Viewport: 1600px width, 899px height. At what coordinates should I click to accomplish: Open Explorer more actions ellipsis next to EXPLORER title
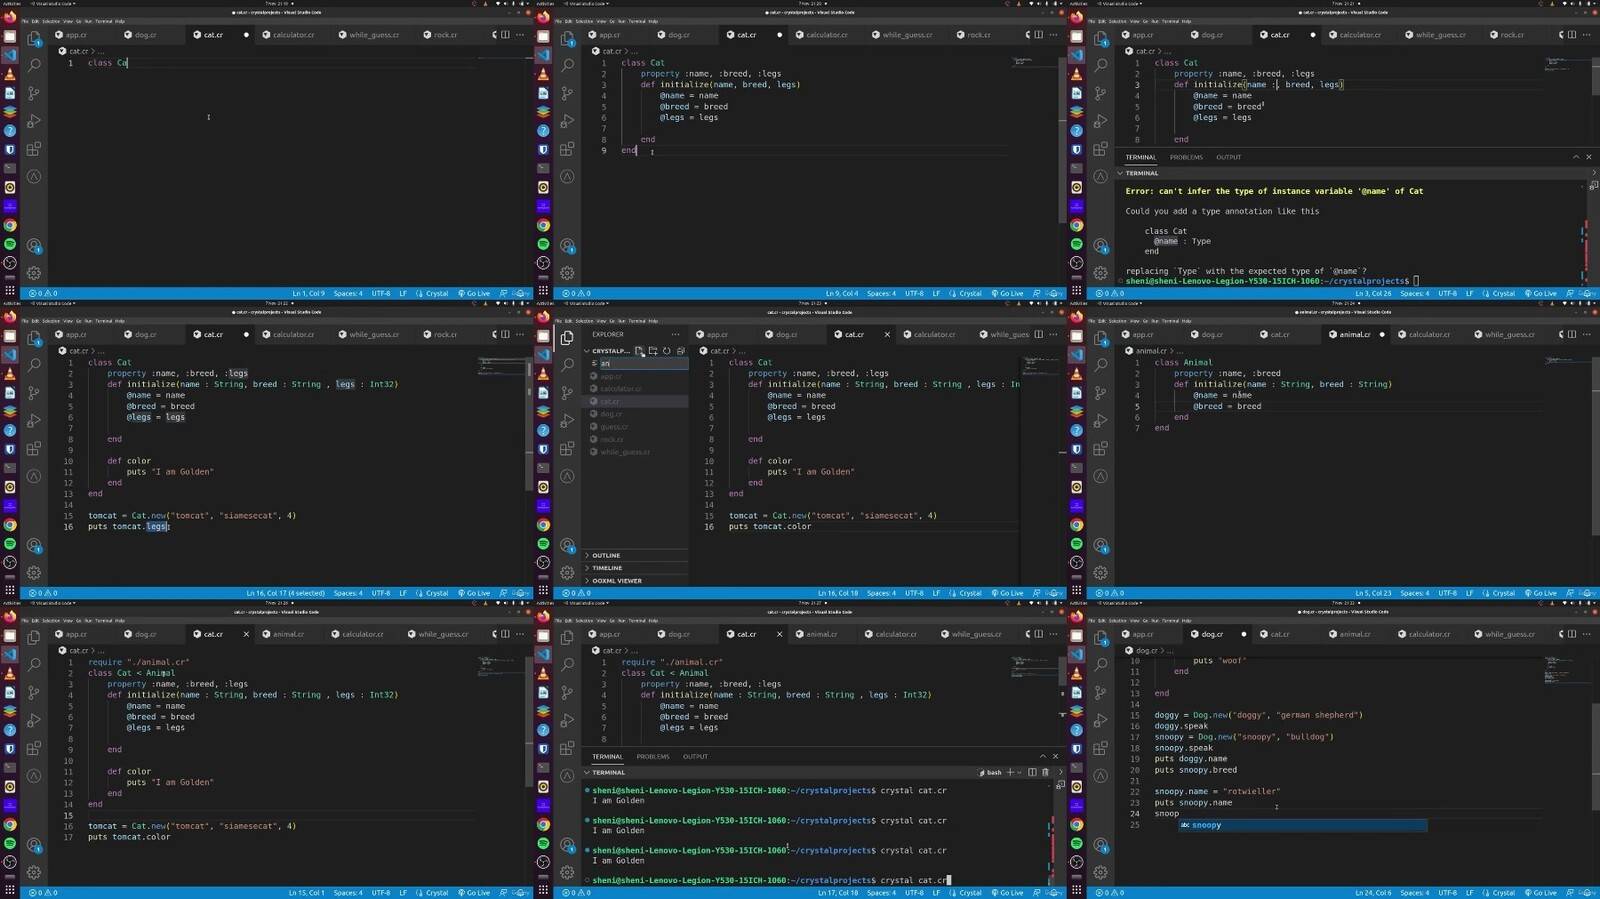(x=676, y=334)
